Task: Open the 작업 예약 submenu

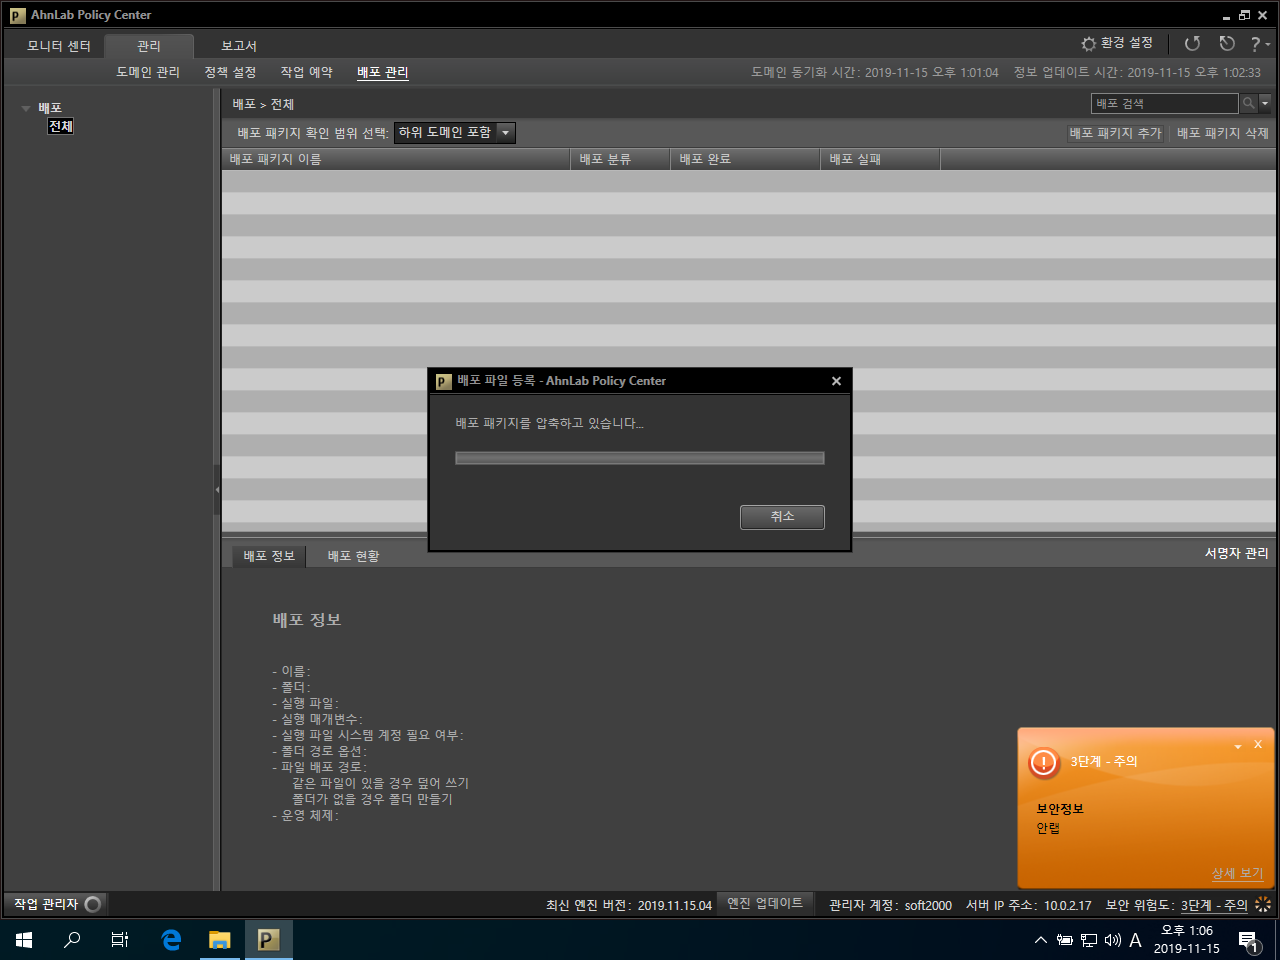Action: click(306, 72)
